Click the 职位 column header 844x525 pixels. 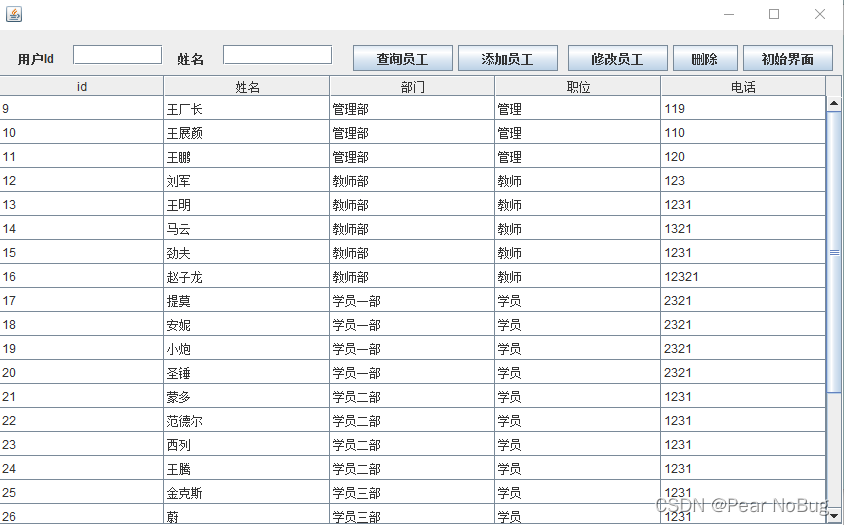click(x=578, y=86)
